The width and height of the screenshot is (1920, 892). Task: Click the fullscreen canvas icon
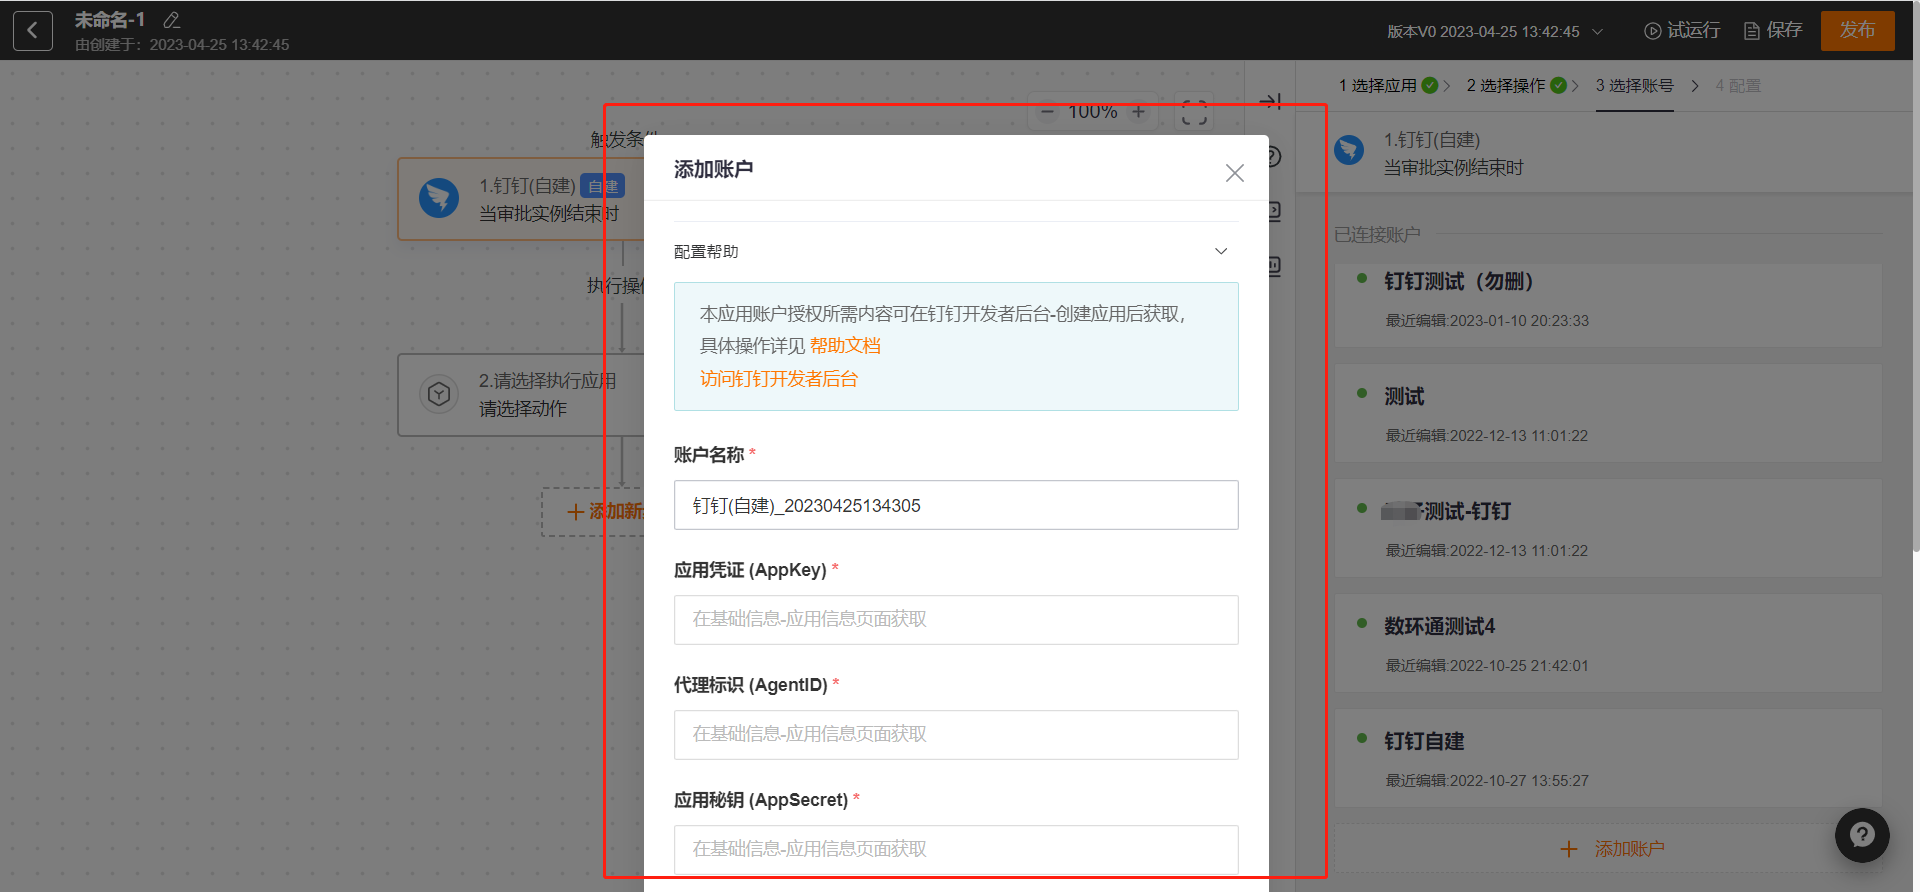[1194, 112]
